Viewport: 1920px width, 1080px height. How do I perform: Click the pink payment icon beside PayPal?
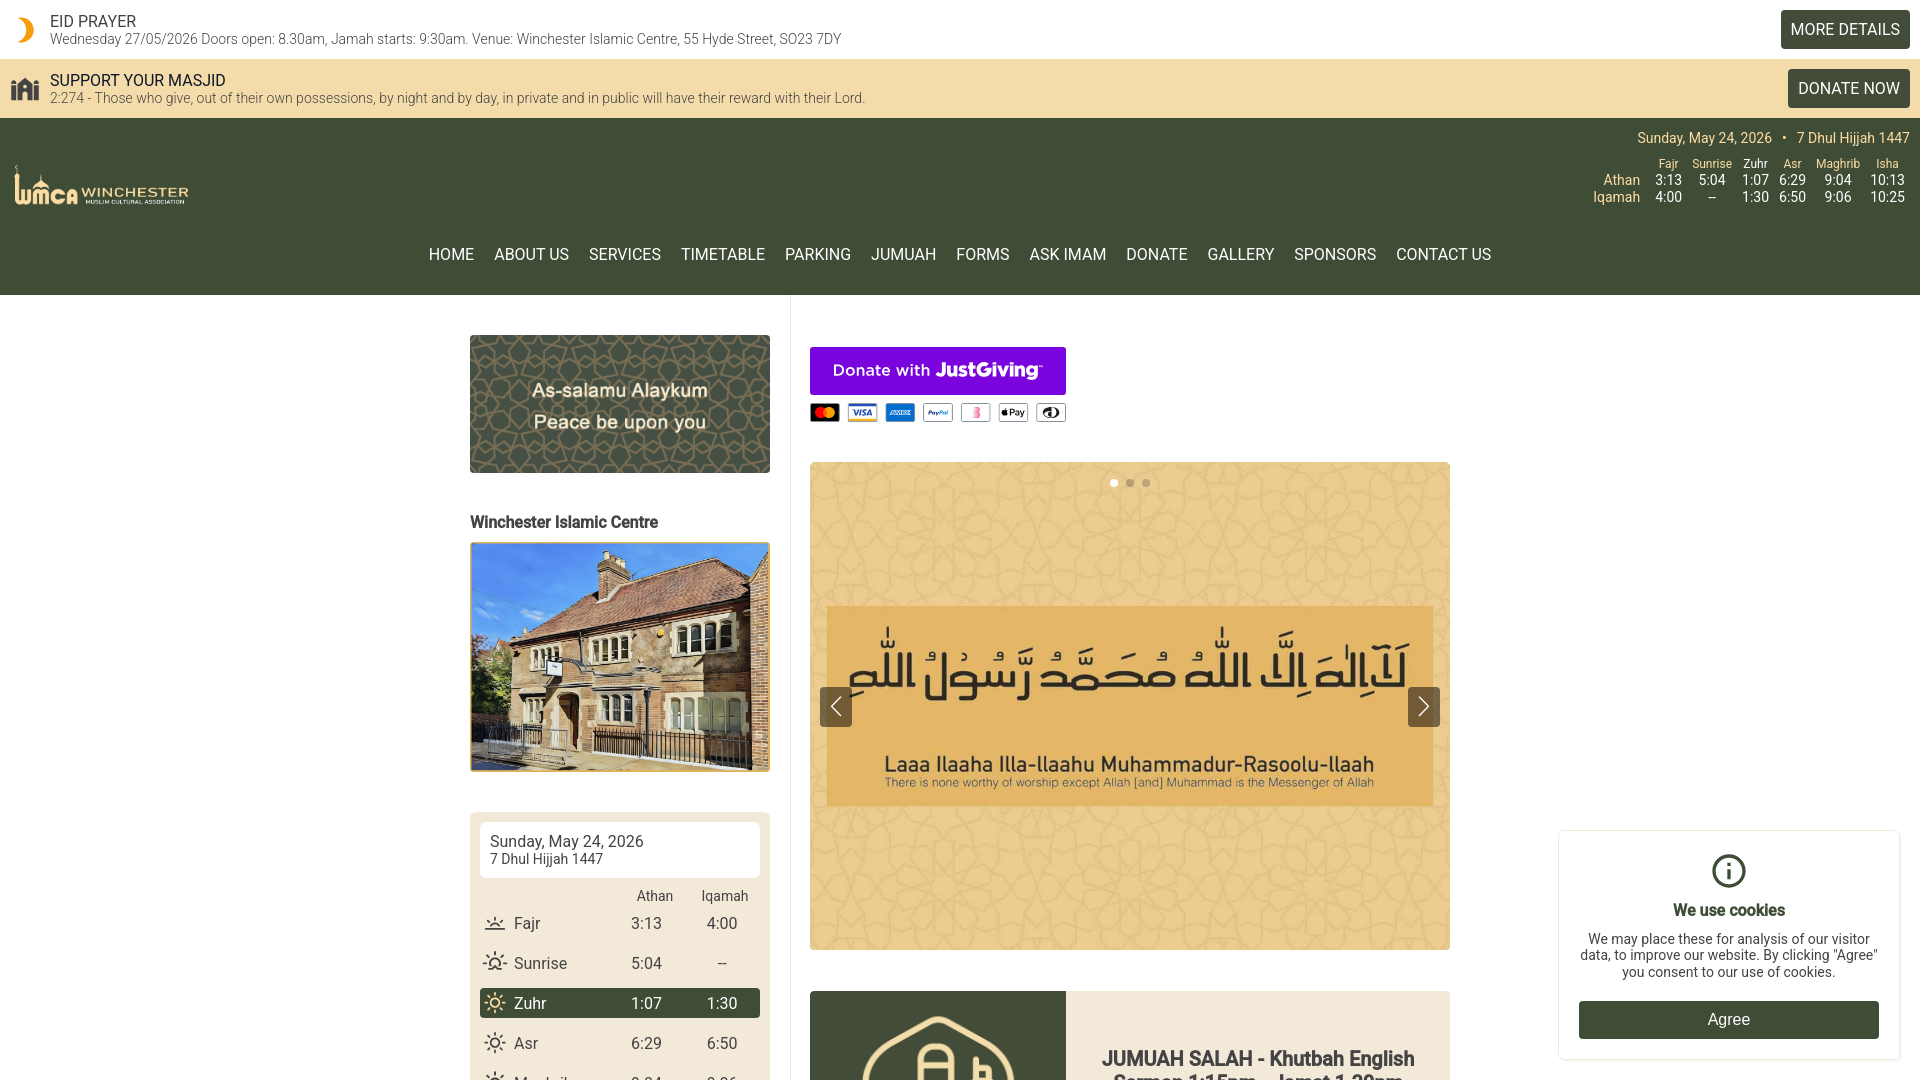tap(976, 413)
